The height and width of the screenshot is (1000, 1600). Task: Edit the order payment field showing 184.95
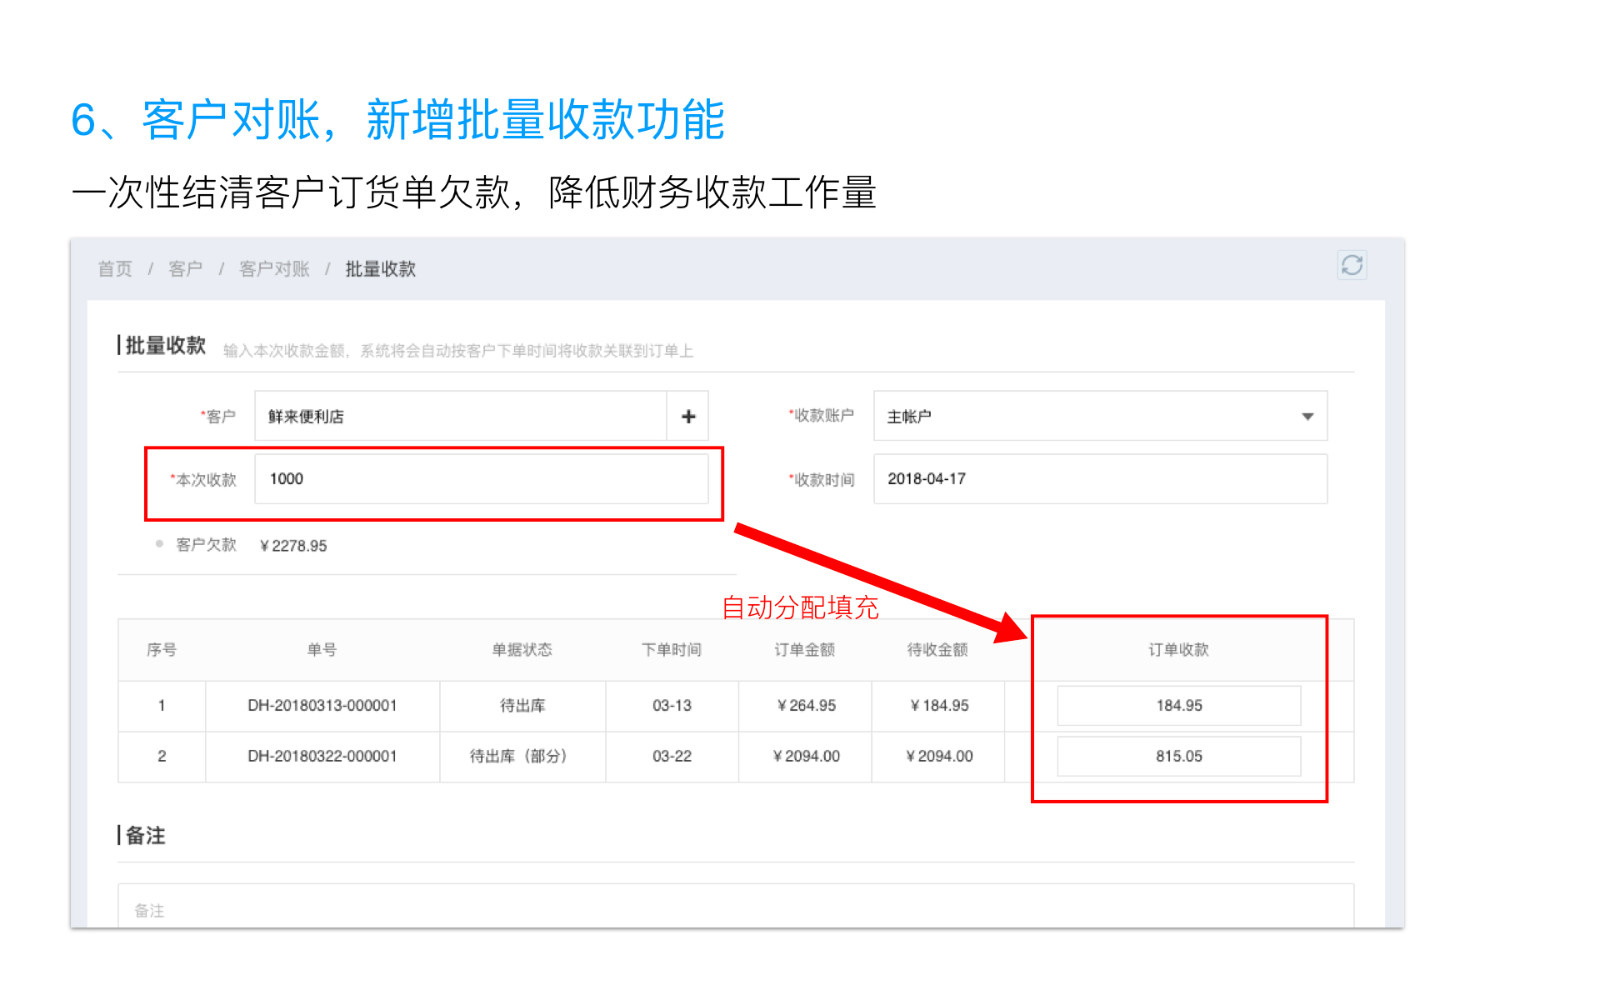pos(1178,706)
